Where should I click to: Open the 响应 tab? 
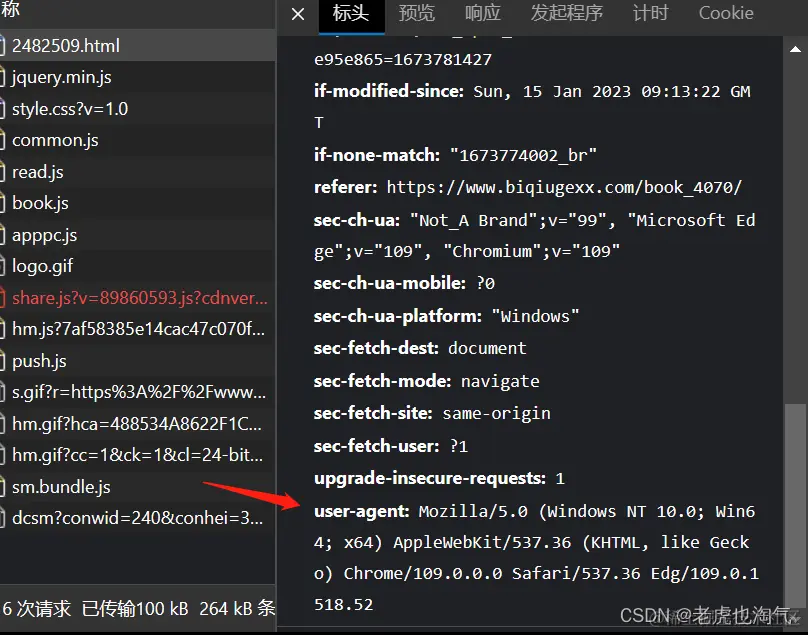point(482,13)
